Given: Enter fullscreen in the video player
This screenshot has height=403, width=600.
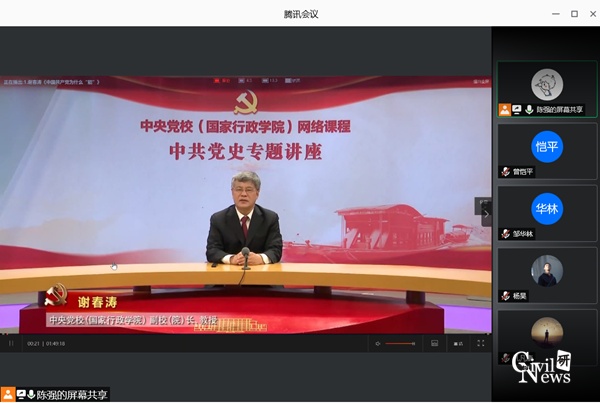Looking at the screenshot, I should [481, 343].
